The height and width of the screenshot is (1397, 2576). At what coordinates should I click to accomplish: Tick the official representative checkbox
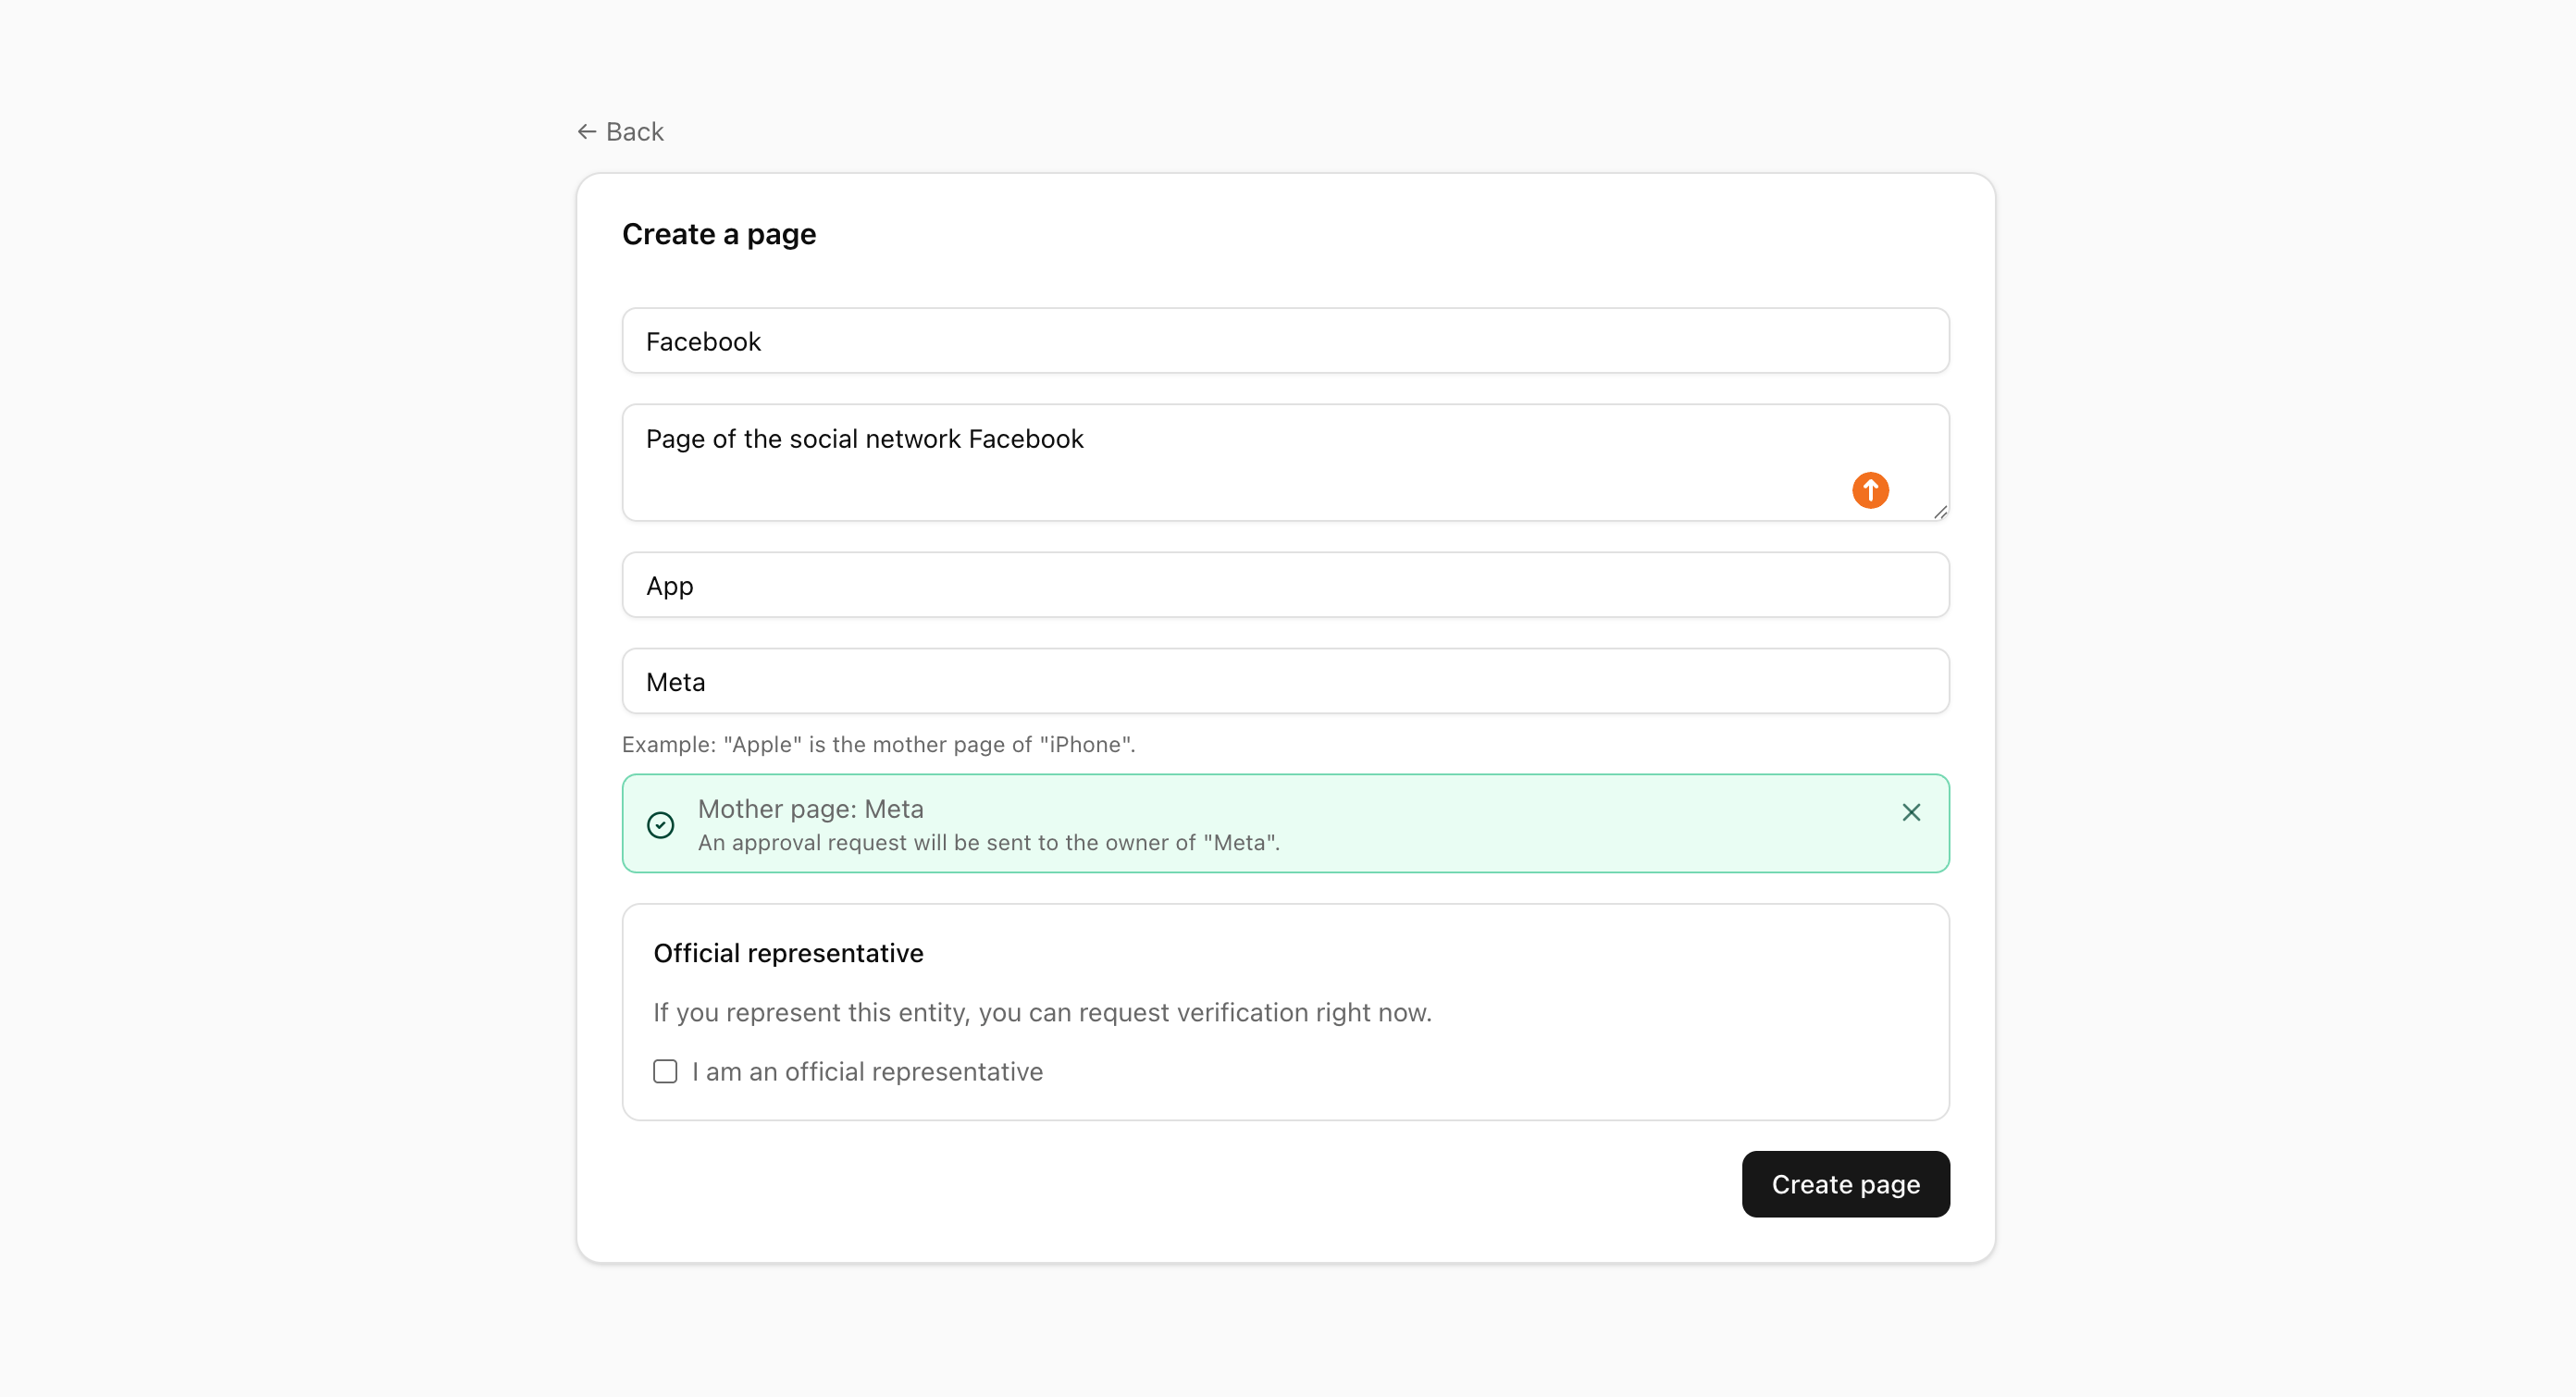coord(665,1071)
